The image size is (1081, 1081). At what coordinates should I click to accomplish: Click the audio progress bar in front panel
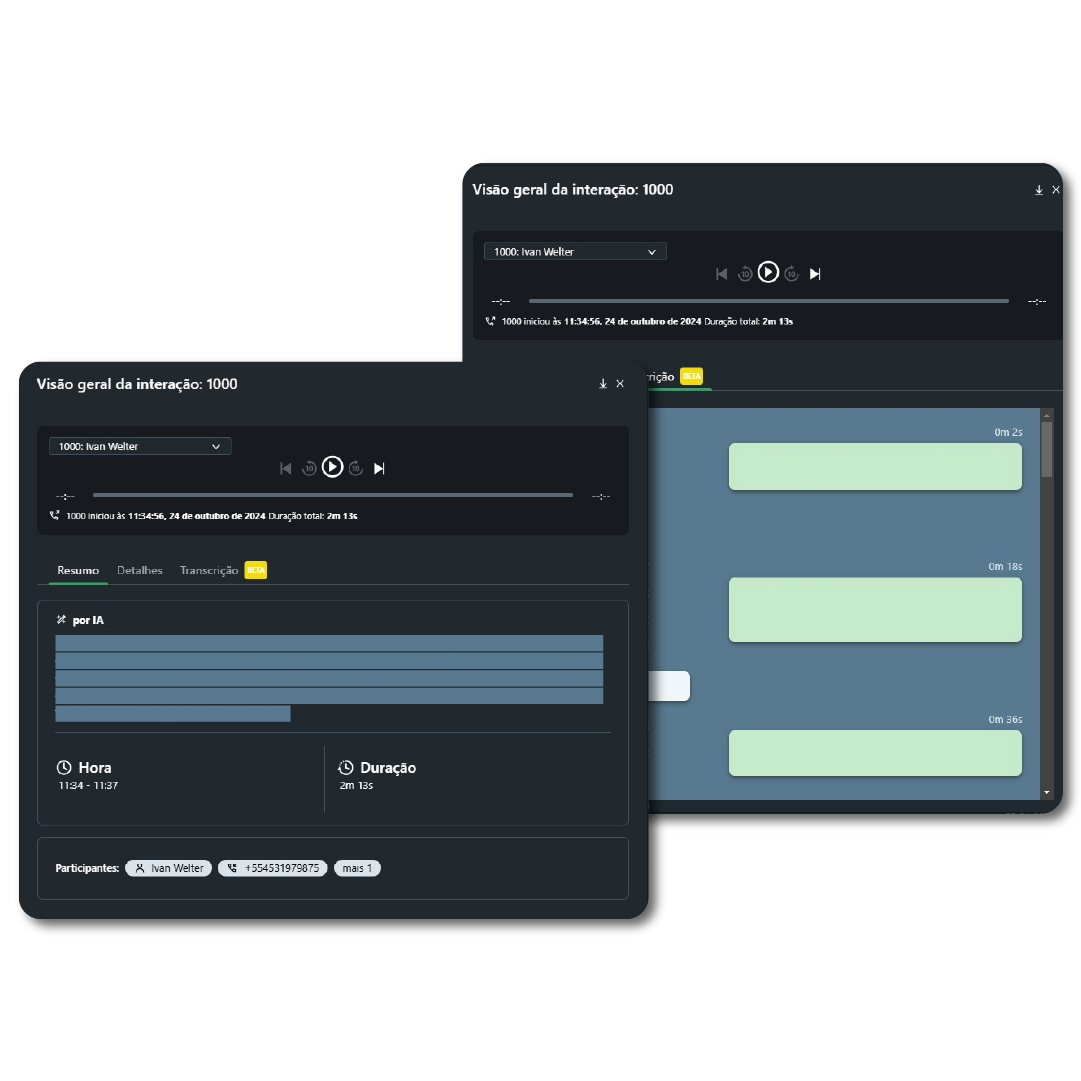333,495
